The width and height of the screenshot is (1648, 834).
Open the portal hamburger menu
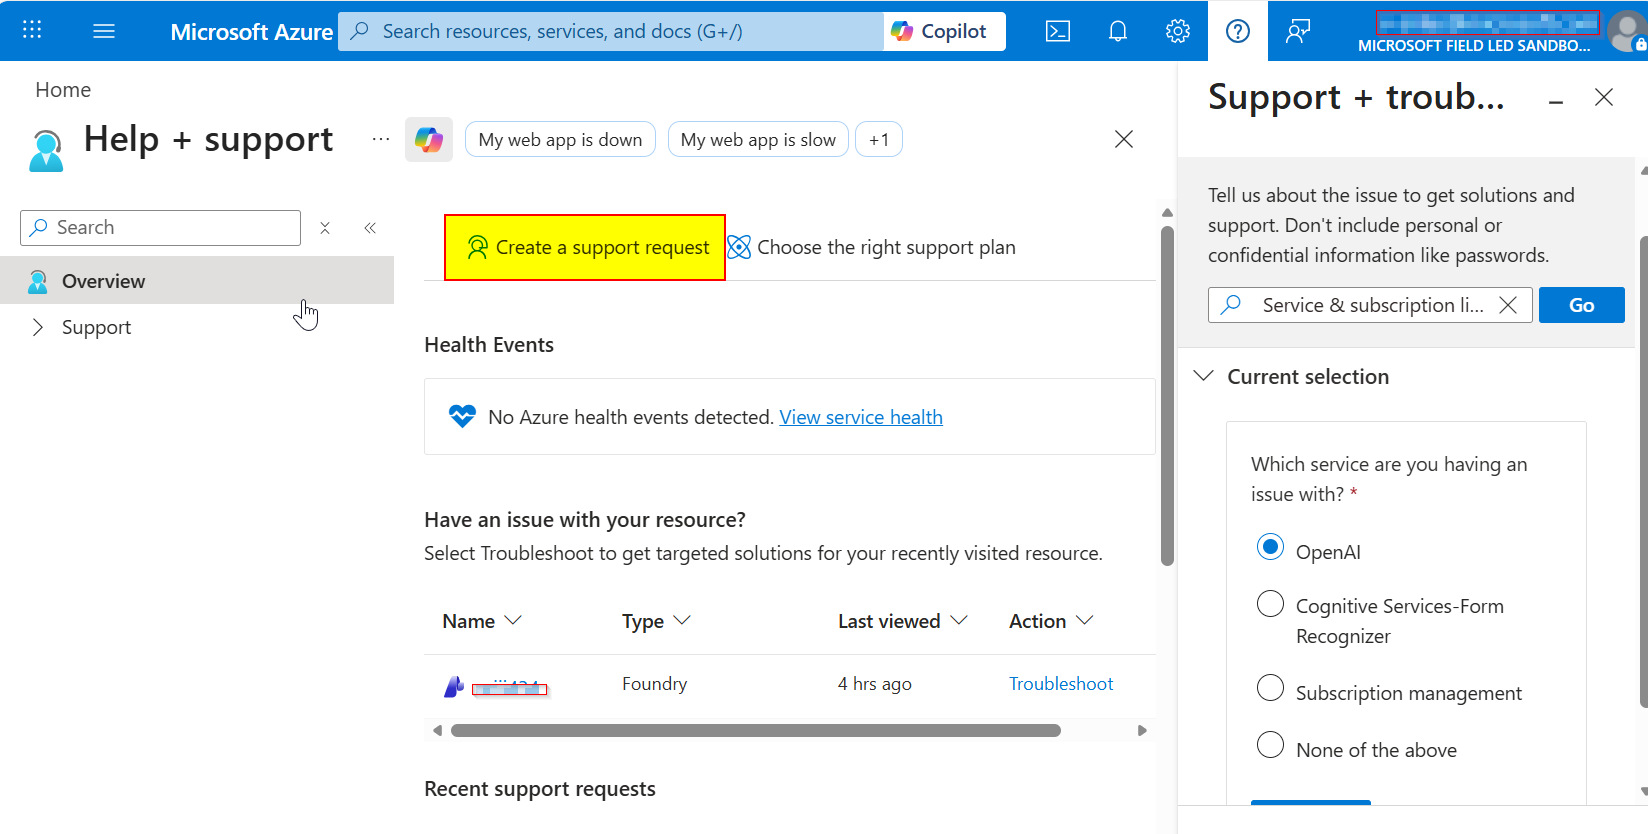tap(104, 31)
